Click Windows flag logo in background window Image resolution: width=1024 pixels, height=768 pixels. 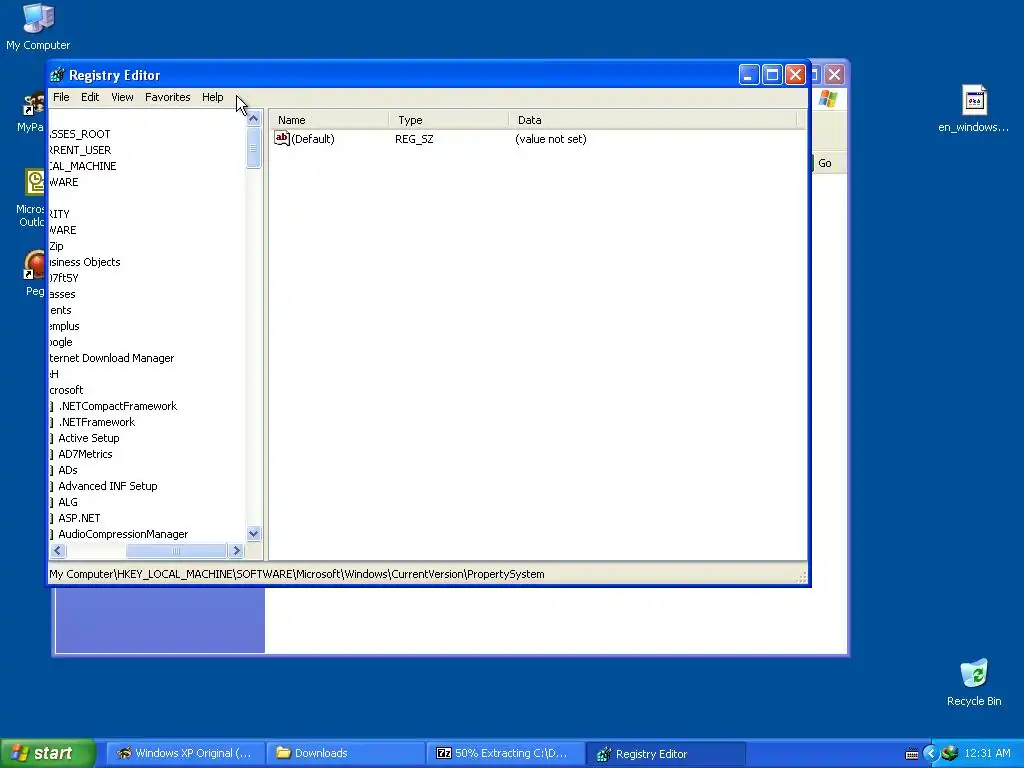tap(828, 99)
